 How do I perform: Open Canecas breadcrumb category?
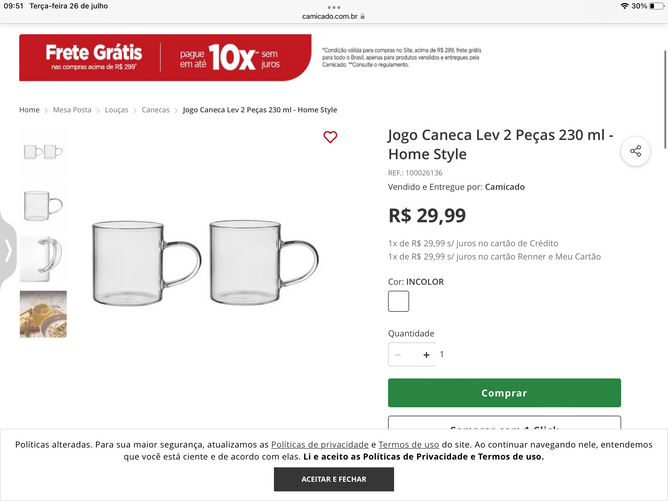tap(155, 110)
